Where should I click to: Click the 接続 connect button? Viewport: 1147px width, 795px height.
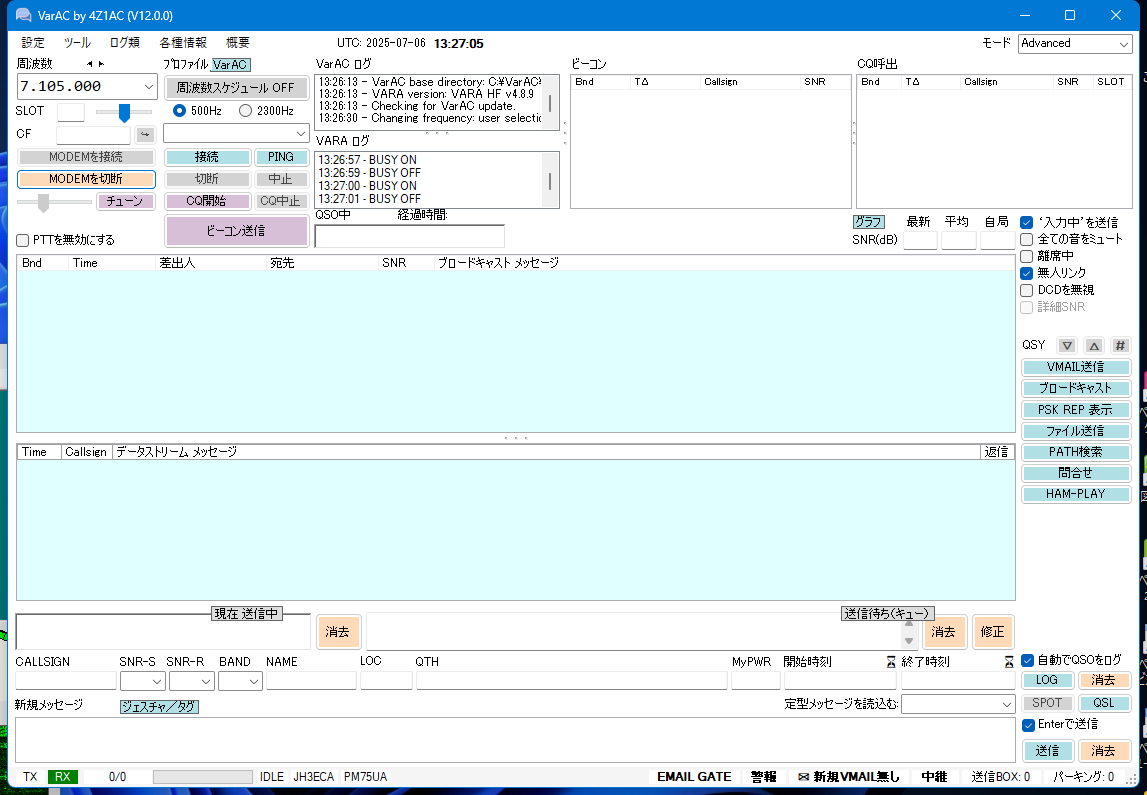207,157
